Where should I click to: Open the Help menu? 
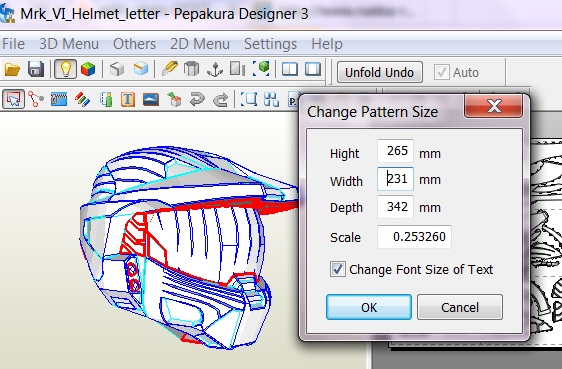coord(327,44)
